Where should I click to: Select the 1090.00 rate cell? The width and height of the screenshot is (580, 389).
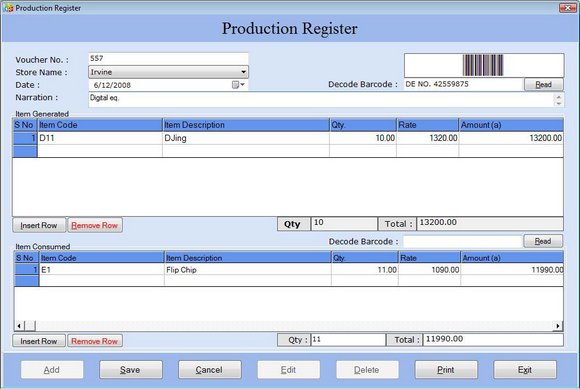click(429, 270)
